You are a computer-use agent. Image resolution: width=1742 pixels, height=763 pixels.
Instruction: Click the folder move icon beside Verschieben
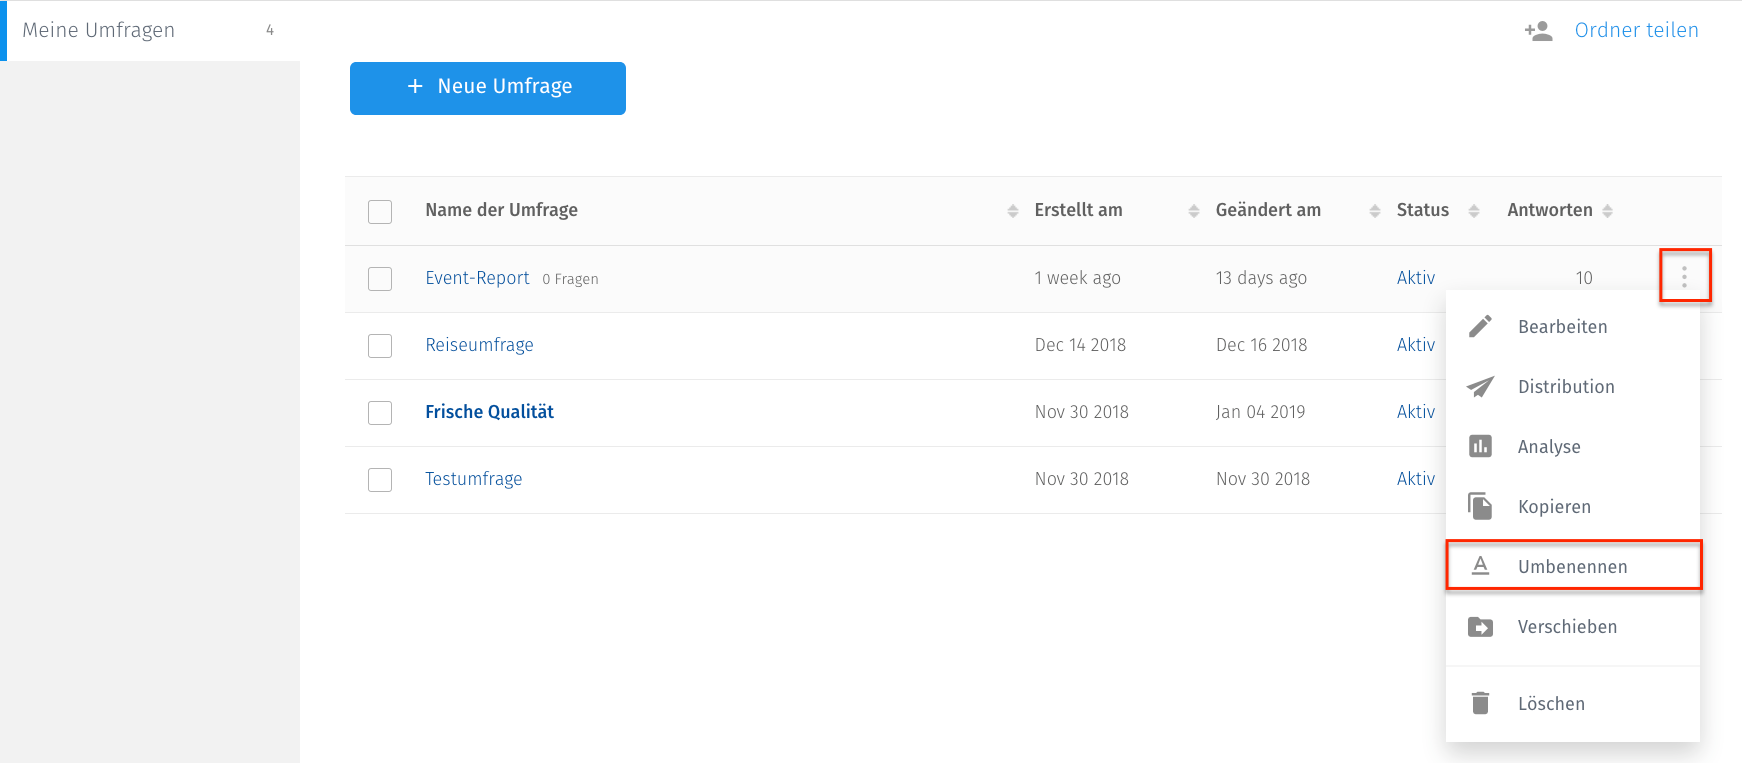coord(1480,627)
